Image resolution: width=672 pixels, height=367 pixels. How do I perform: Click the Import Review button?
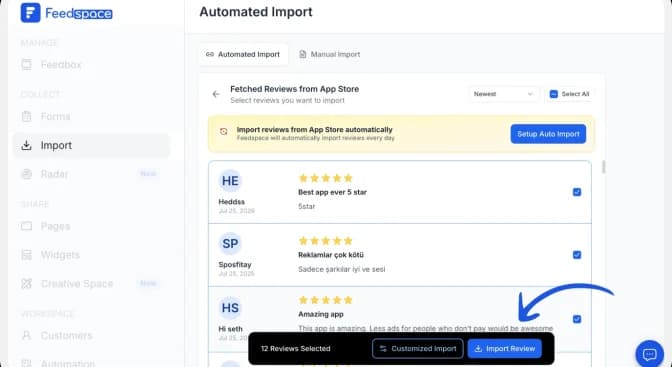point(504,349)
